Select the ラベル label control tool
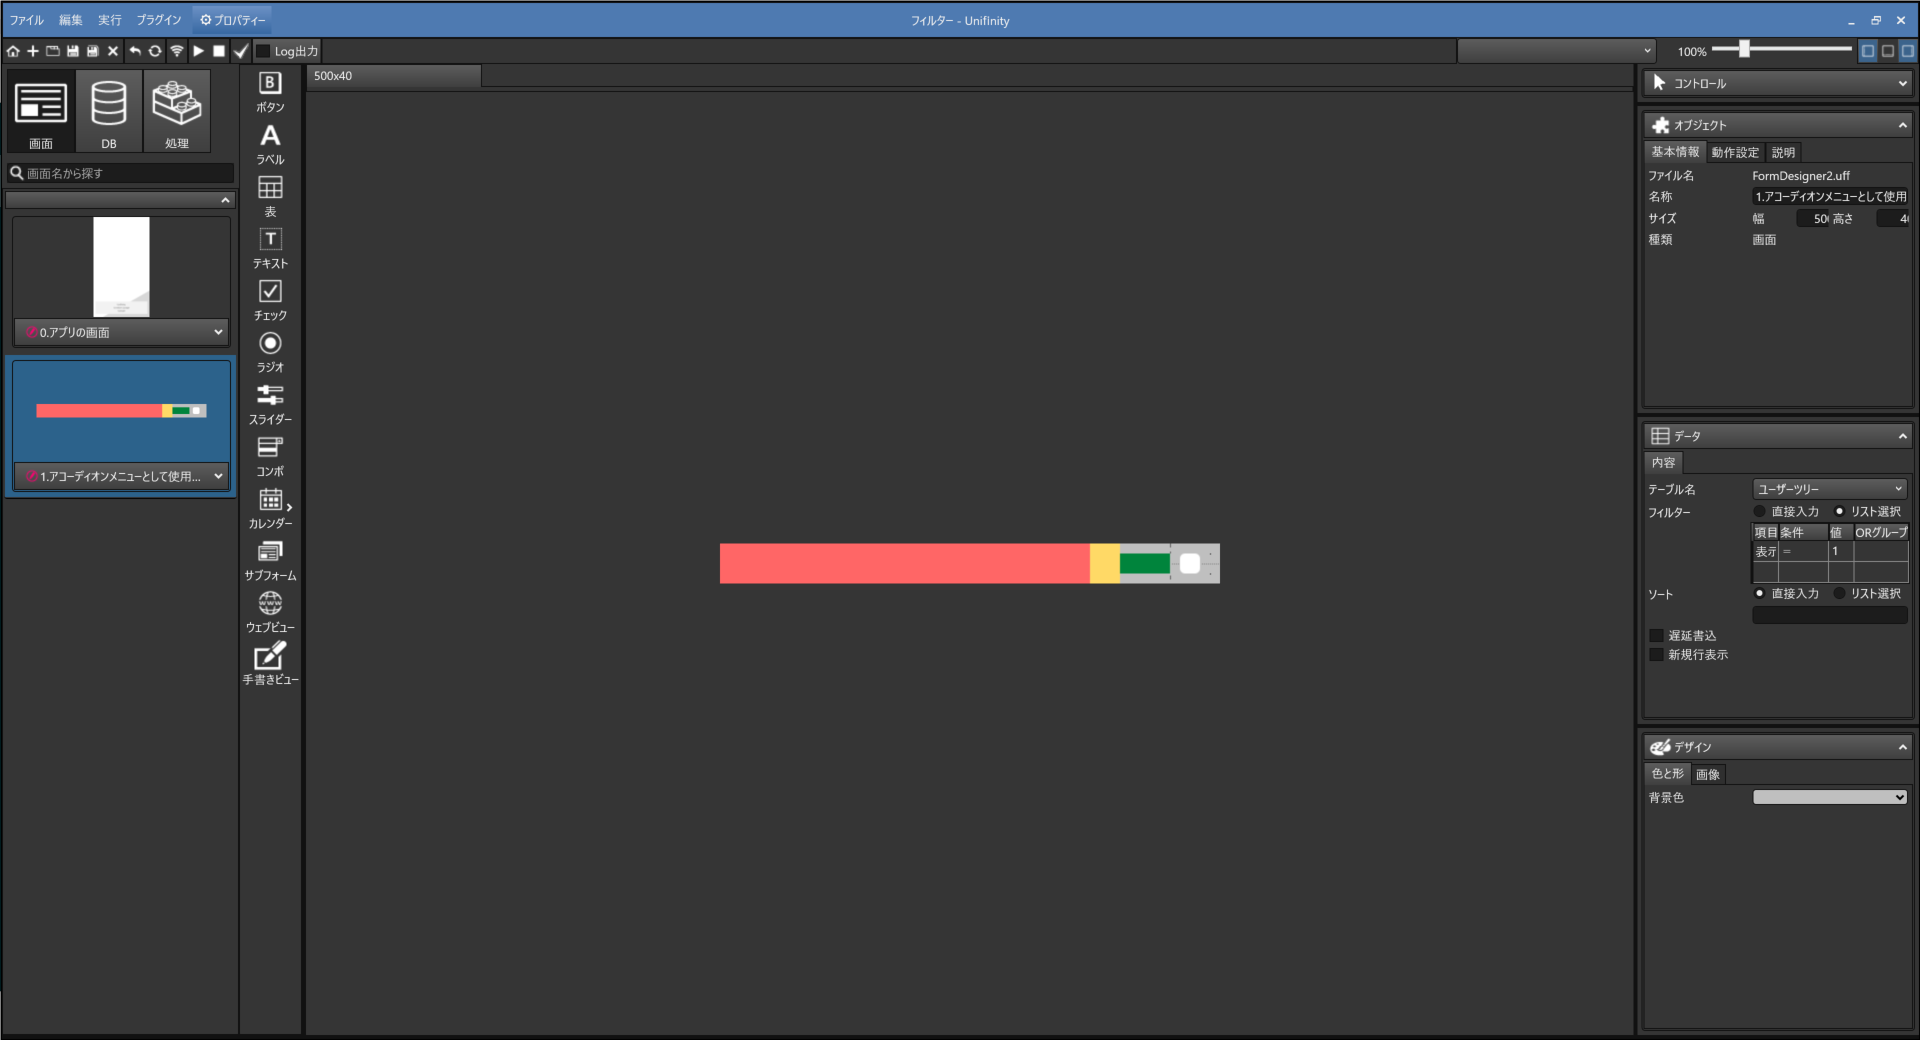 tap(270, 144)
